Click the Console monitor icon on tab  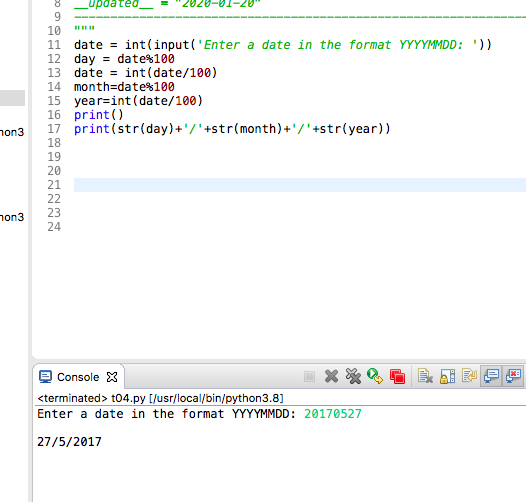click(x=45, y=377)
